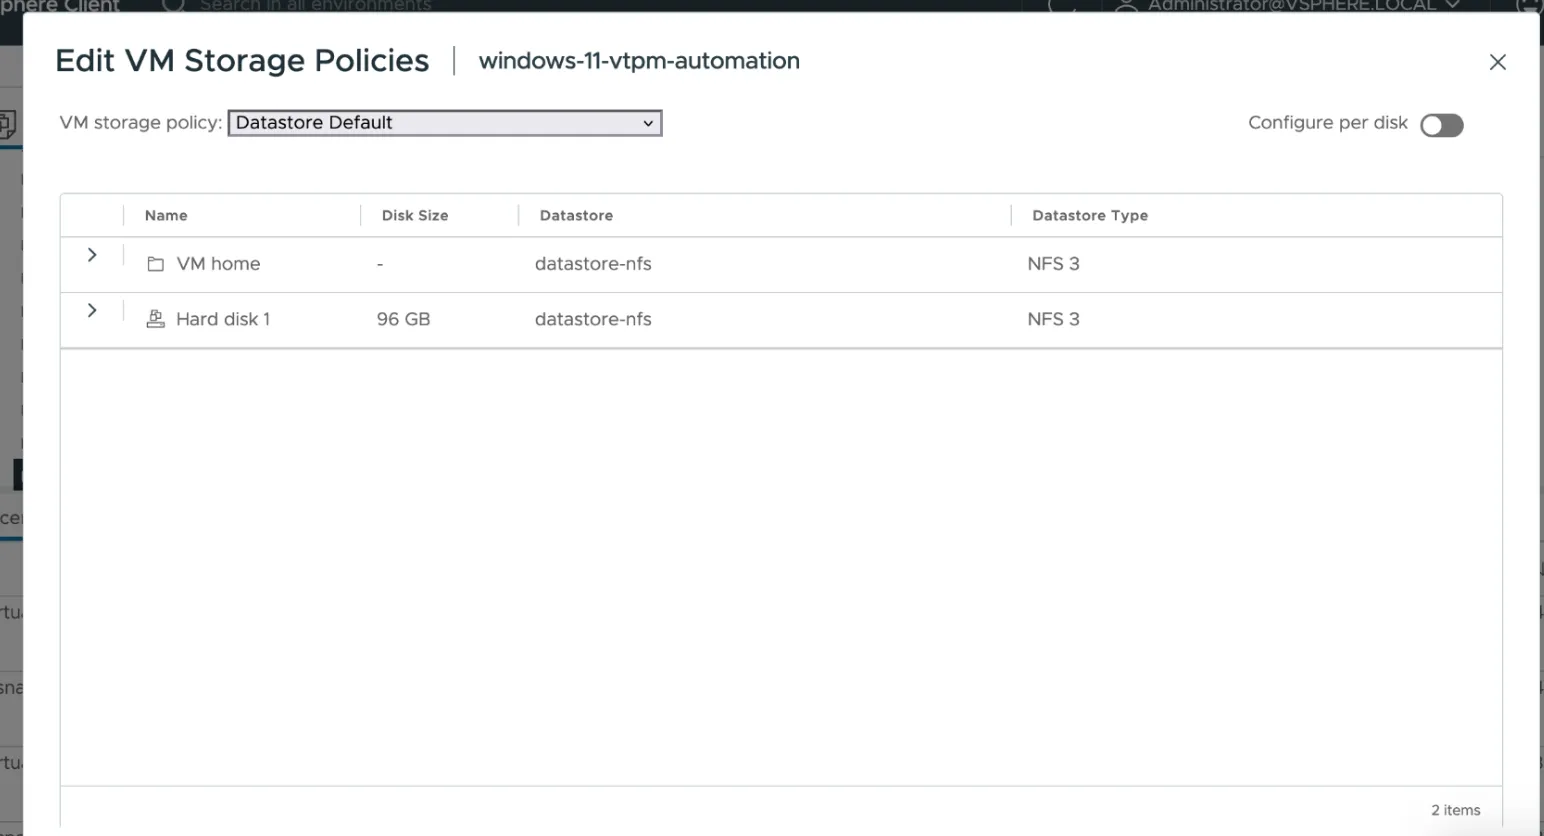Click the VM home folder icon
1544x836 pixels.
click(x=155, y=264)
